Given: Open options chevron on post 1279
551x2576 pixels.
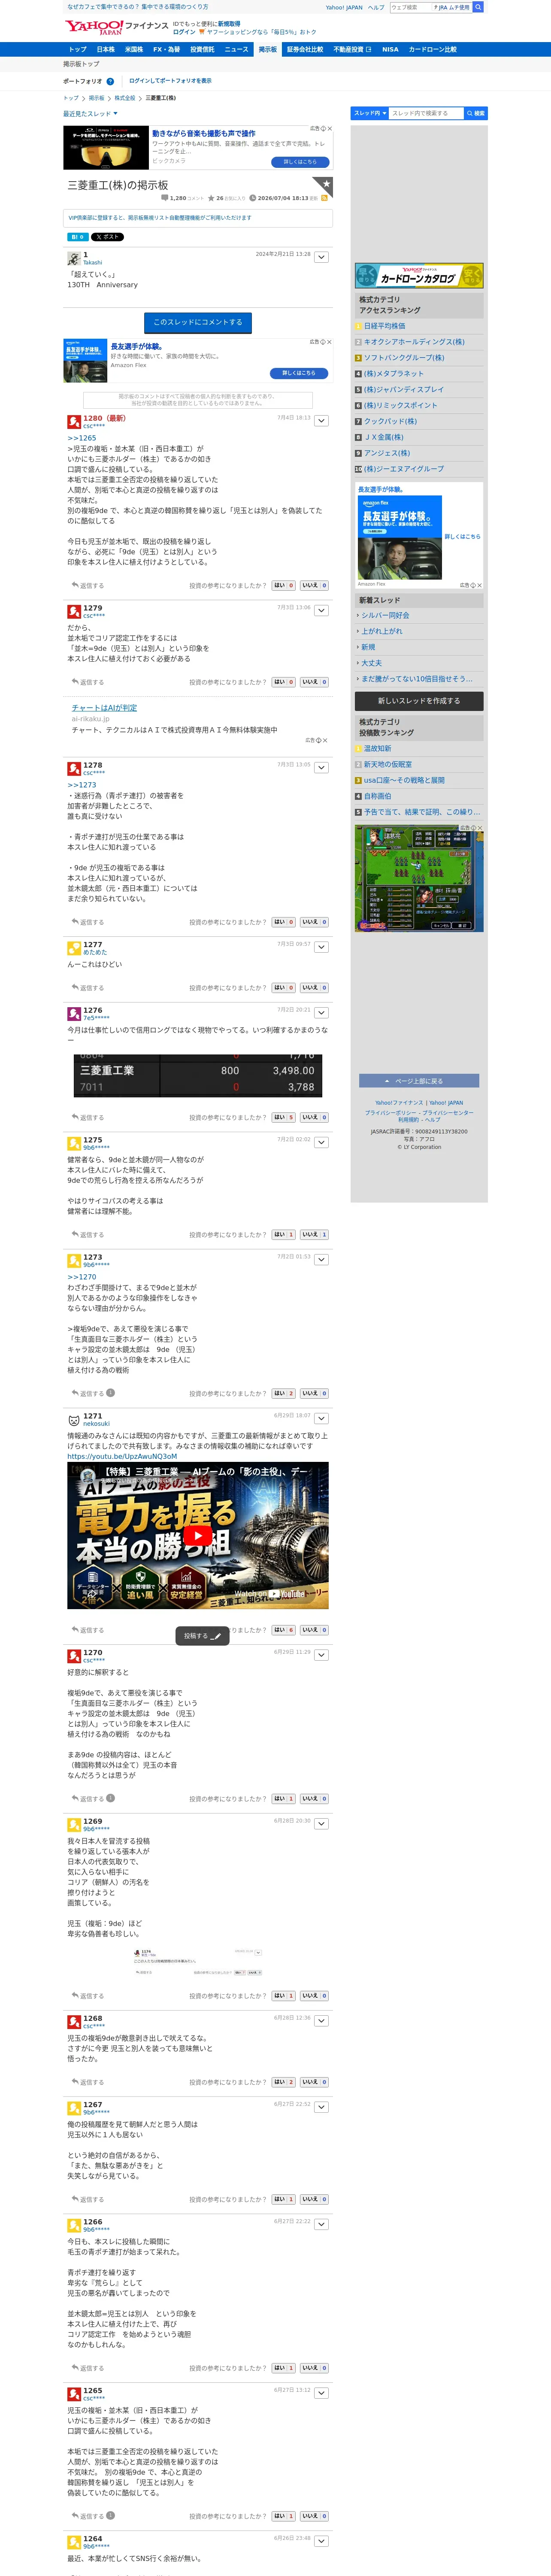Looking at the screenshot, I should click(321, 610).
